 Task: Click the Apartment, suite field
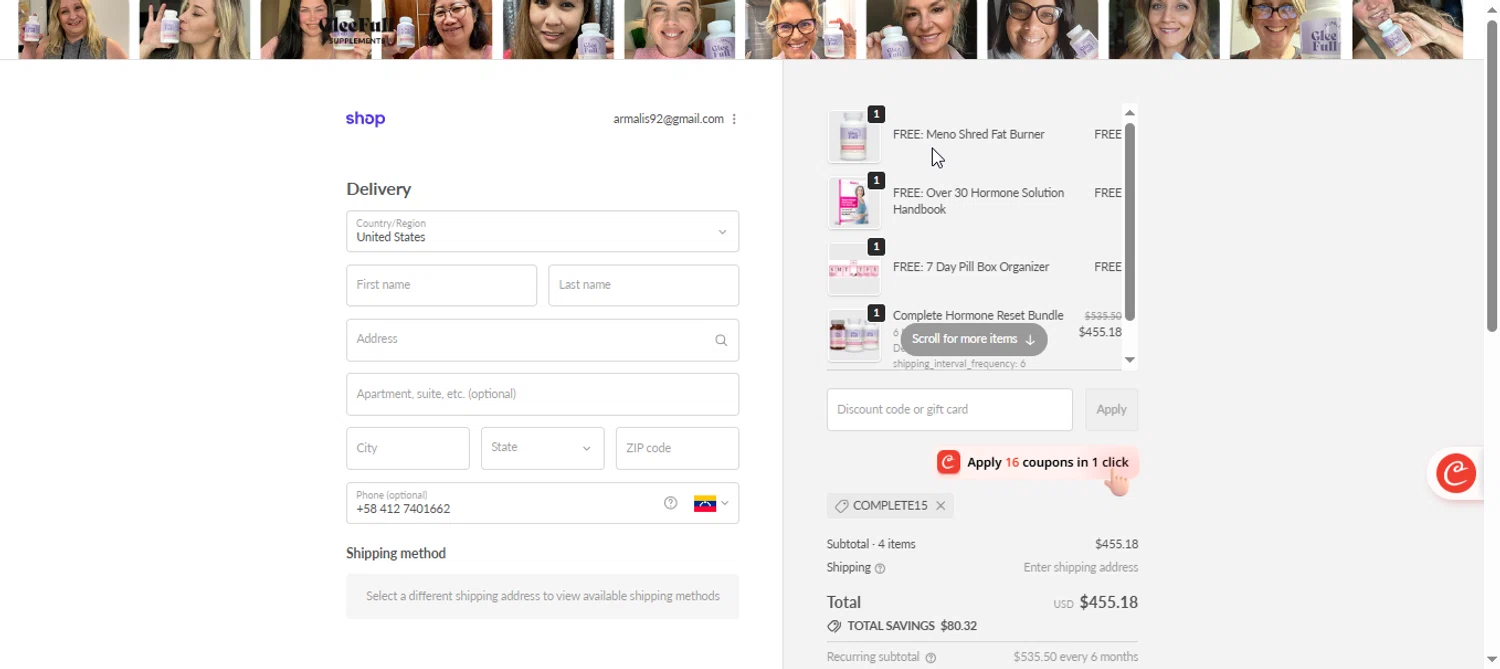[x=542, y=394]
